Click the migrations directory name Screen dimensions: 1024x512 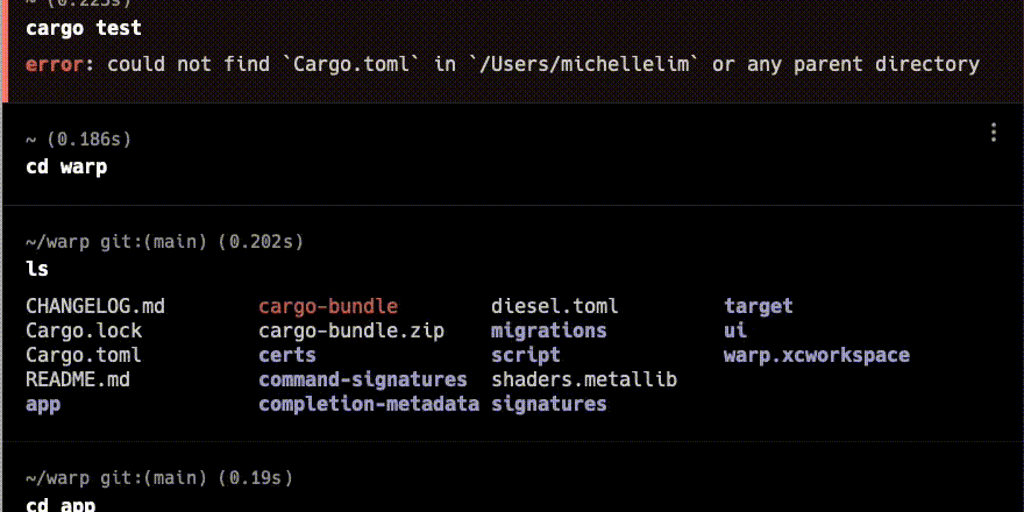(x=549, y=330)
